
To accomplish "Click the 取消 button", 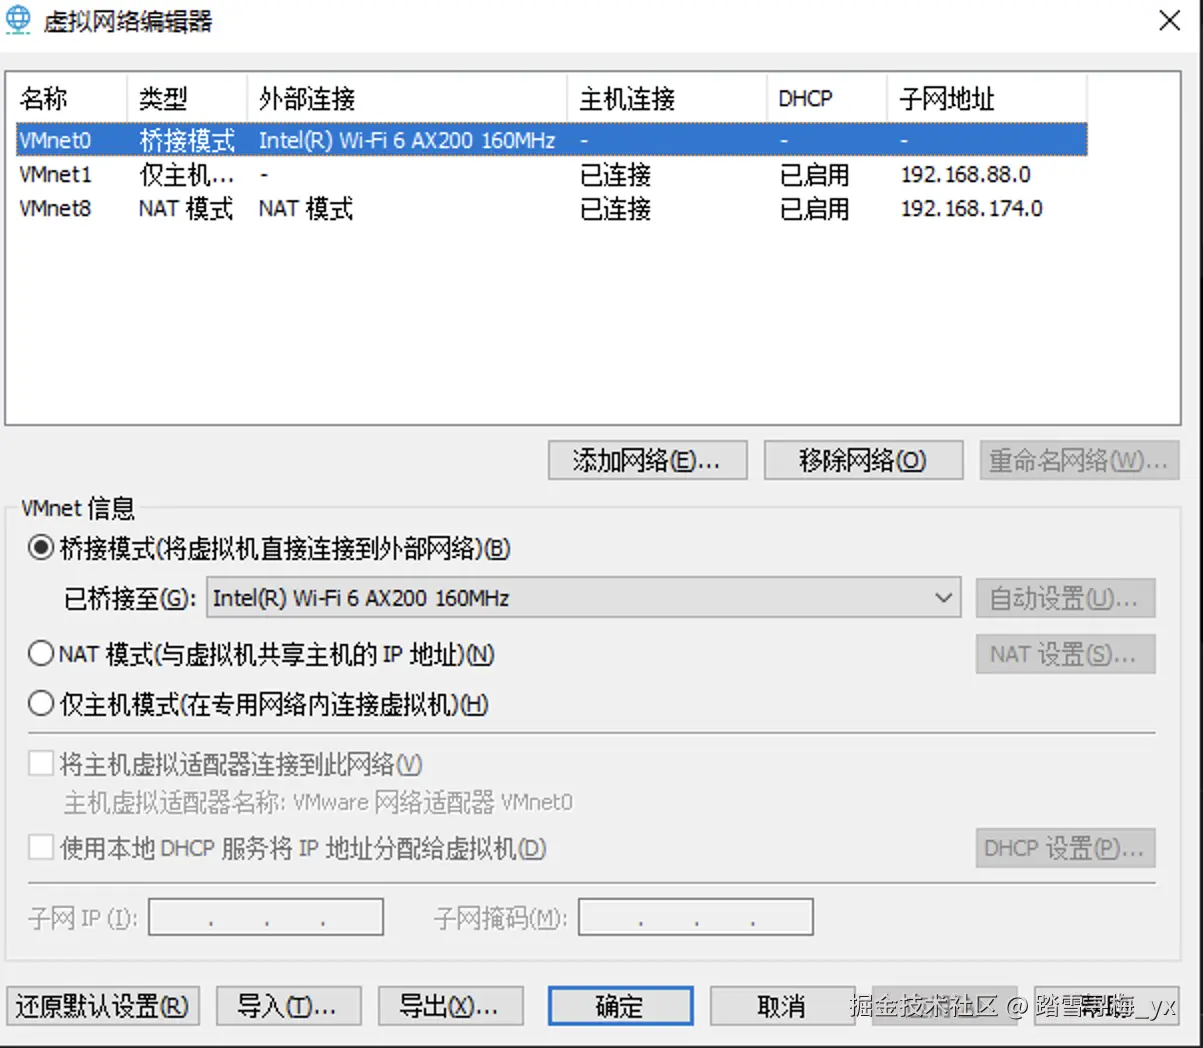I will coord(782,1006).
